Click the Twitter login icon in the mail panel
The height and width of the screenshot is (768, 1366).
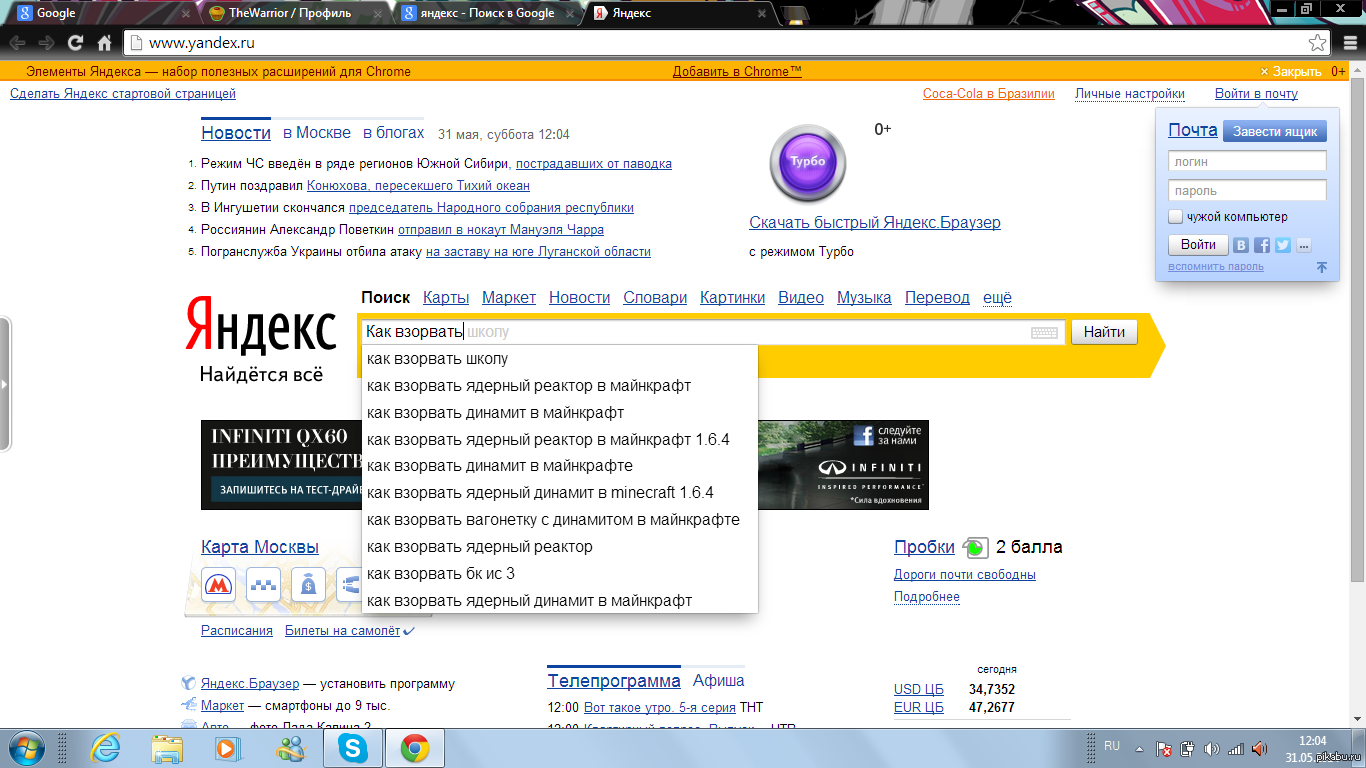pyautogui.click(x=1283, y=245)
